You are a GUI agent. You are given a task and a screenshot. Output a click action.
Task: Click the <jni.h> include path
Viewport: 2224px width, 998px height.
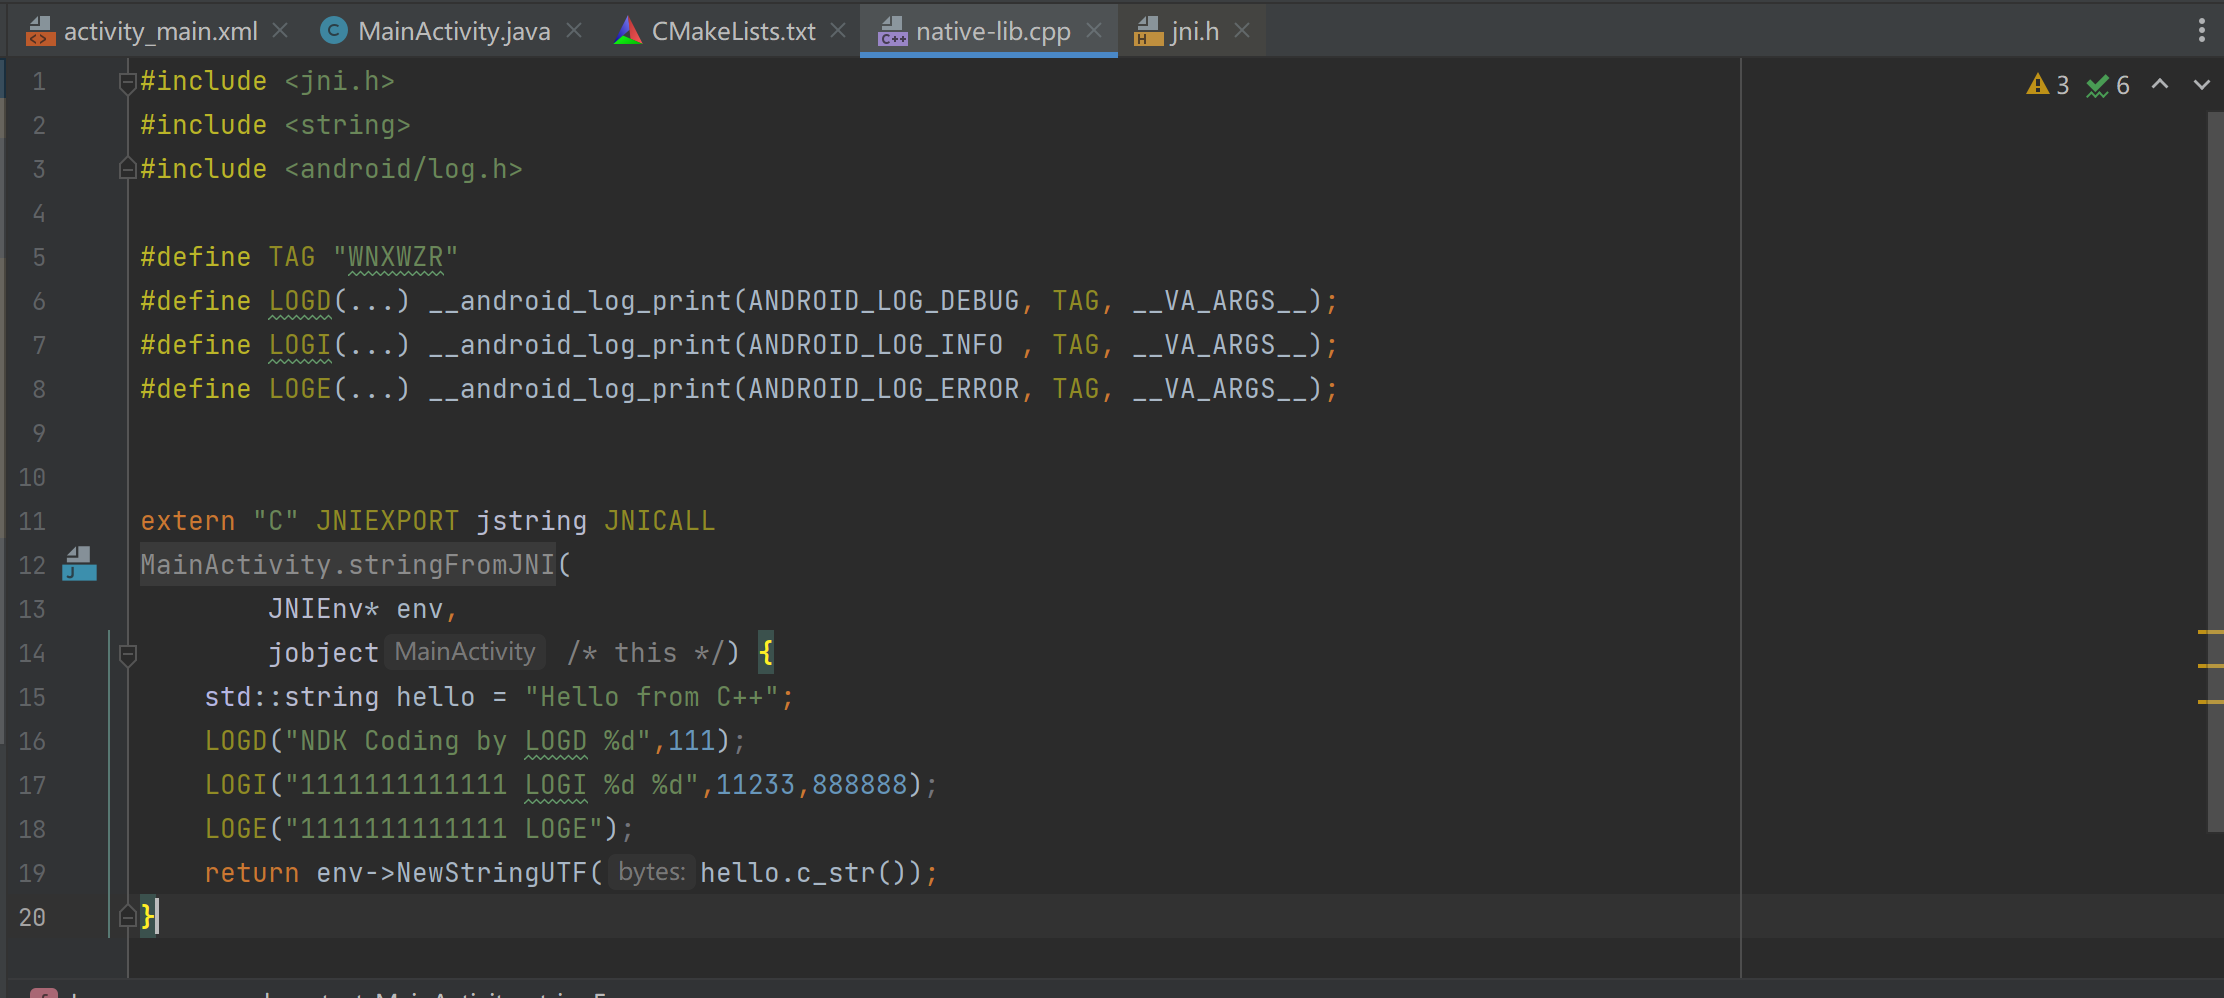(x=340, y=81)
